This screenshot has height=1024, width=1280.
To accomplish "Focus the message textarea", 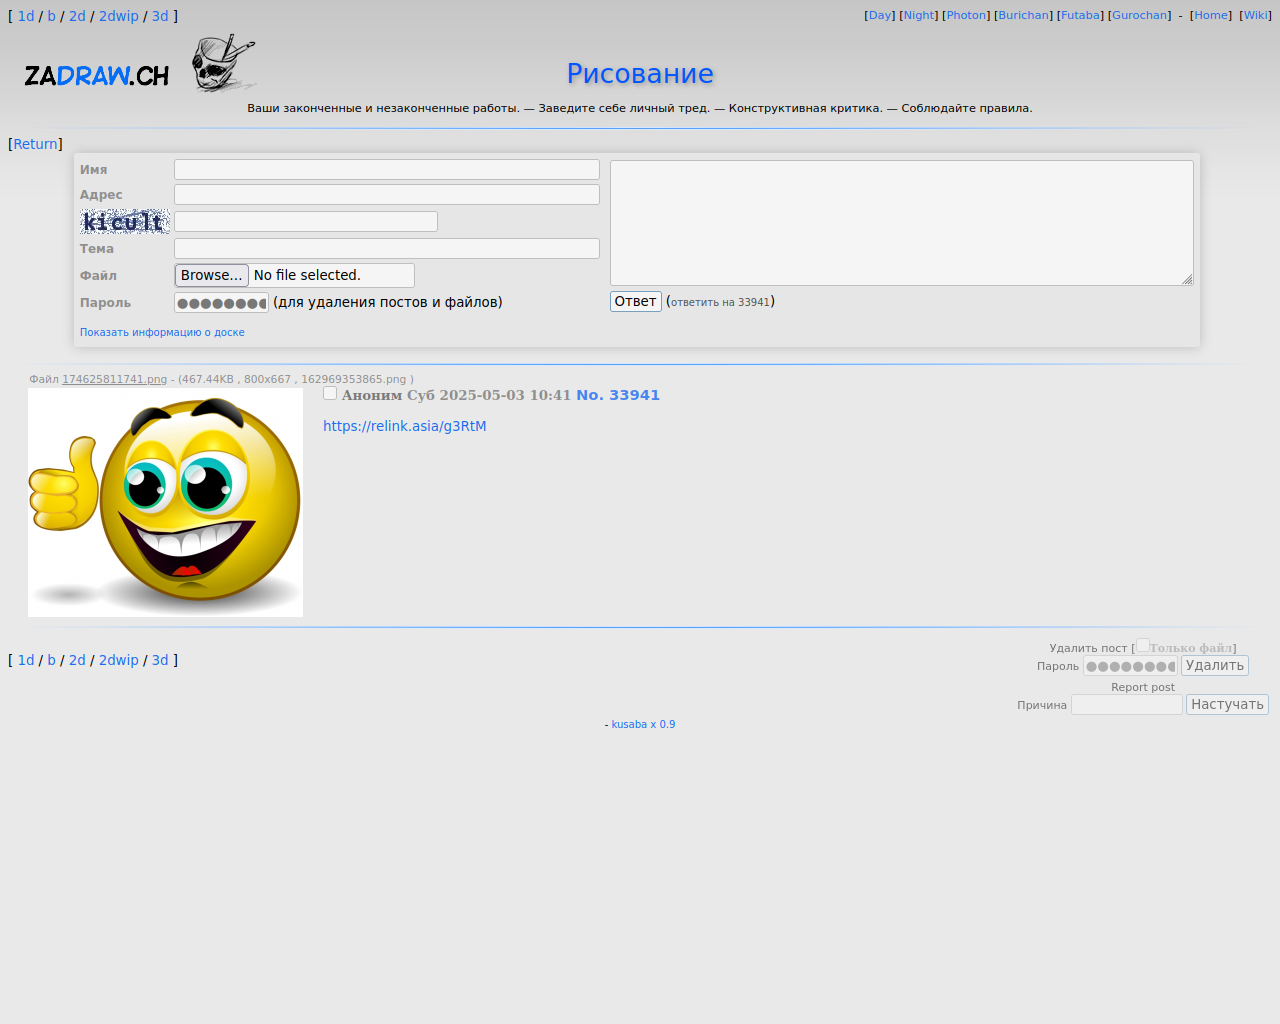I will pos(902,223).
